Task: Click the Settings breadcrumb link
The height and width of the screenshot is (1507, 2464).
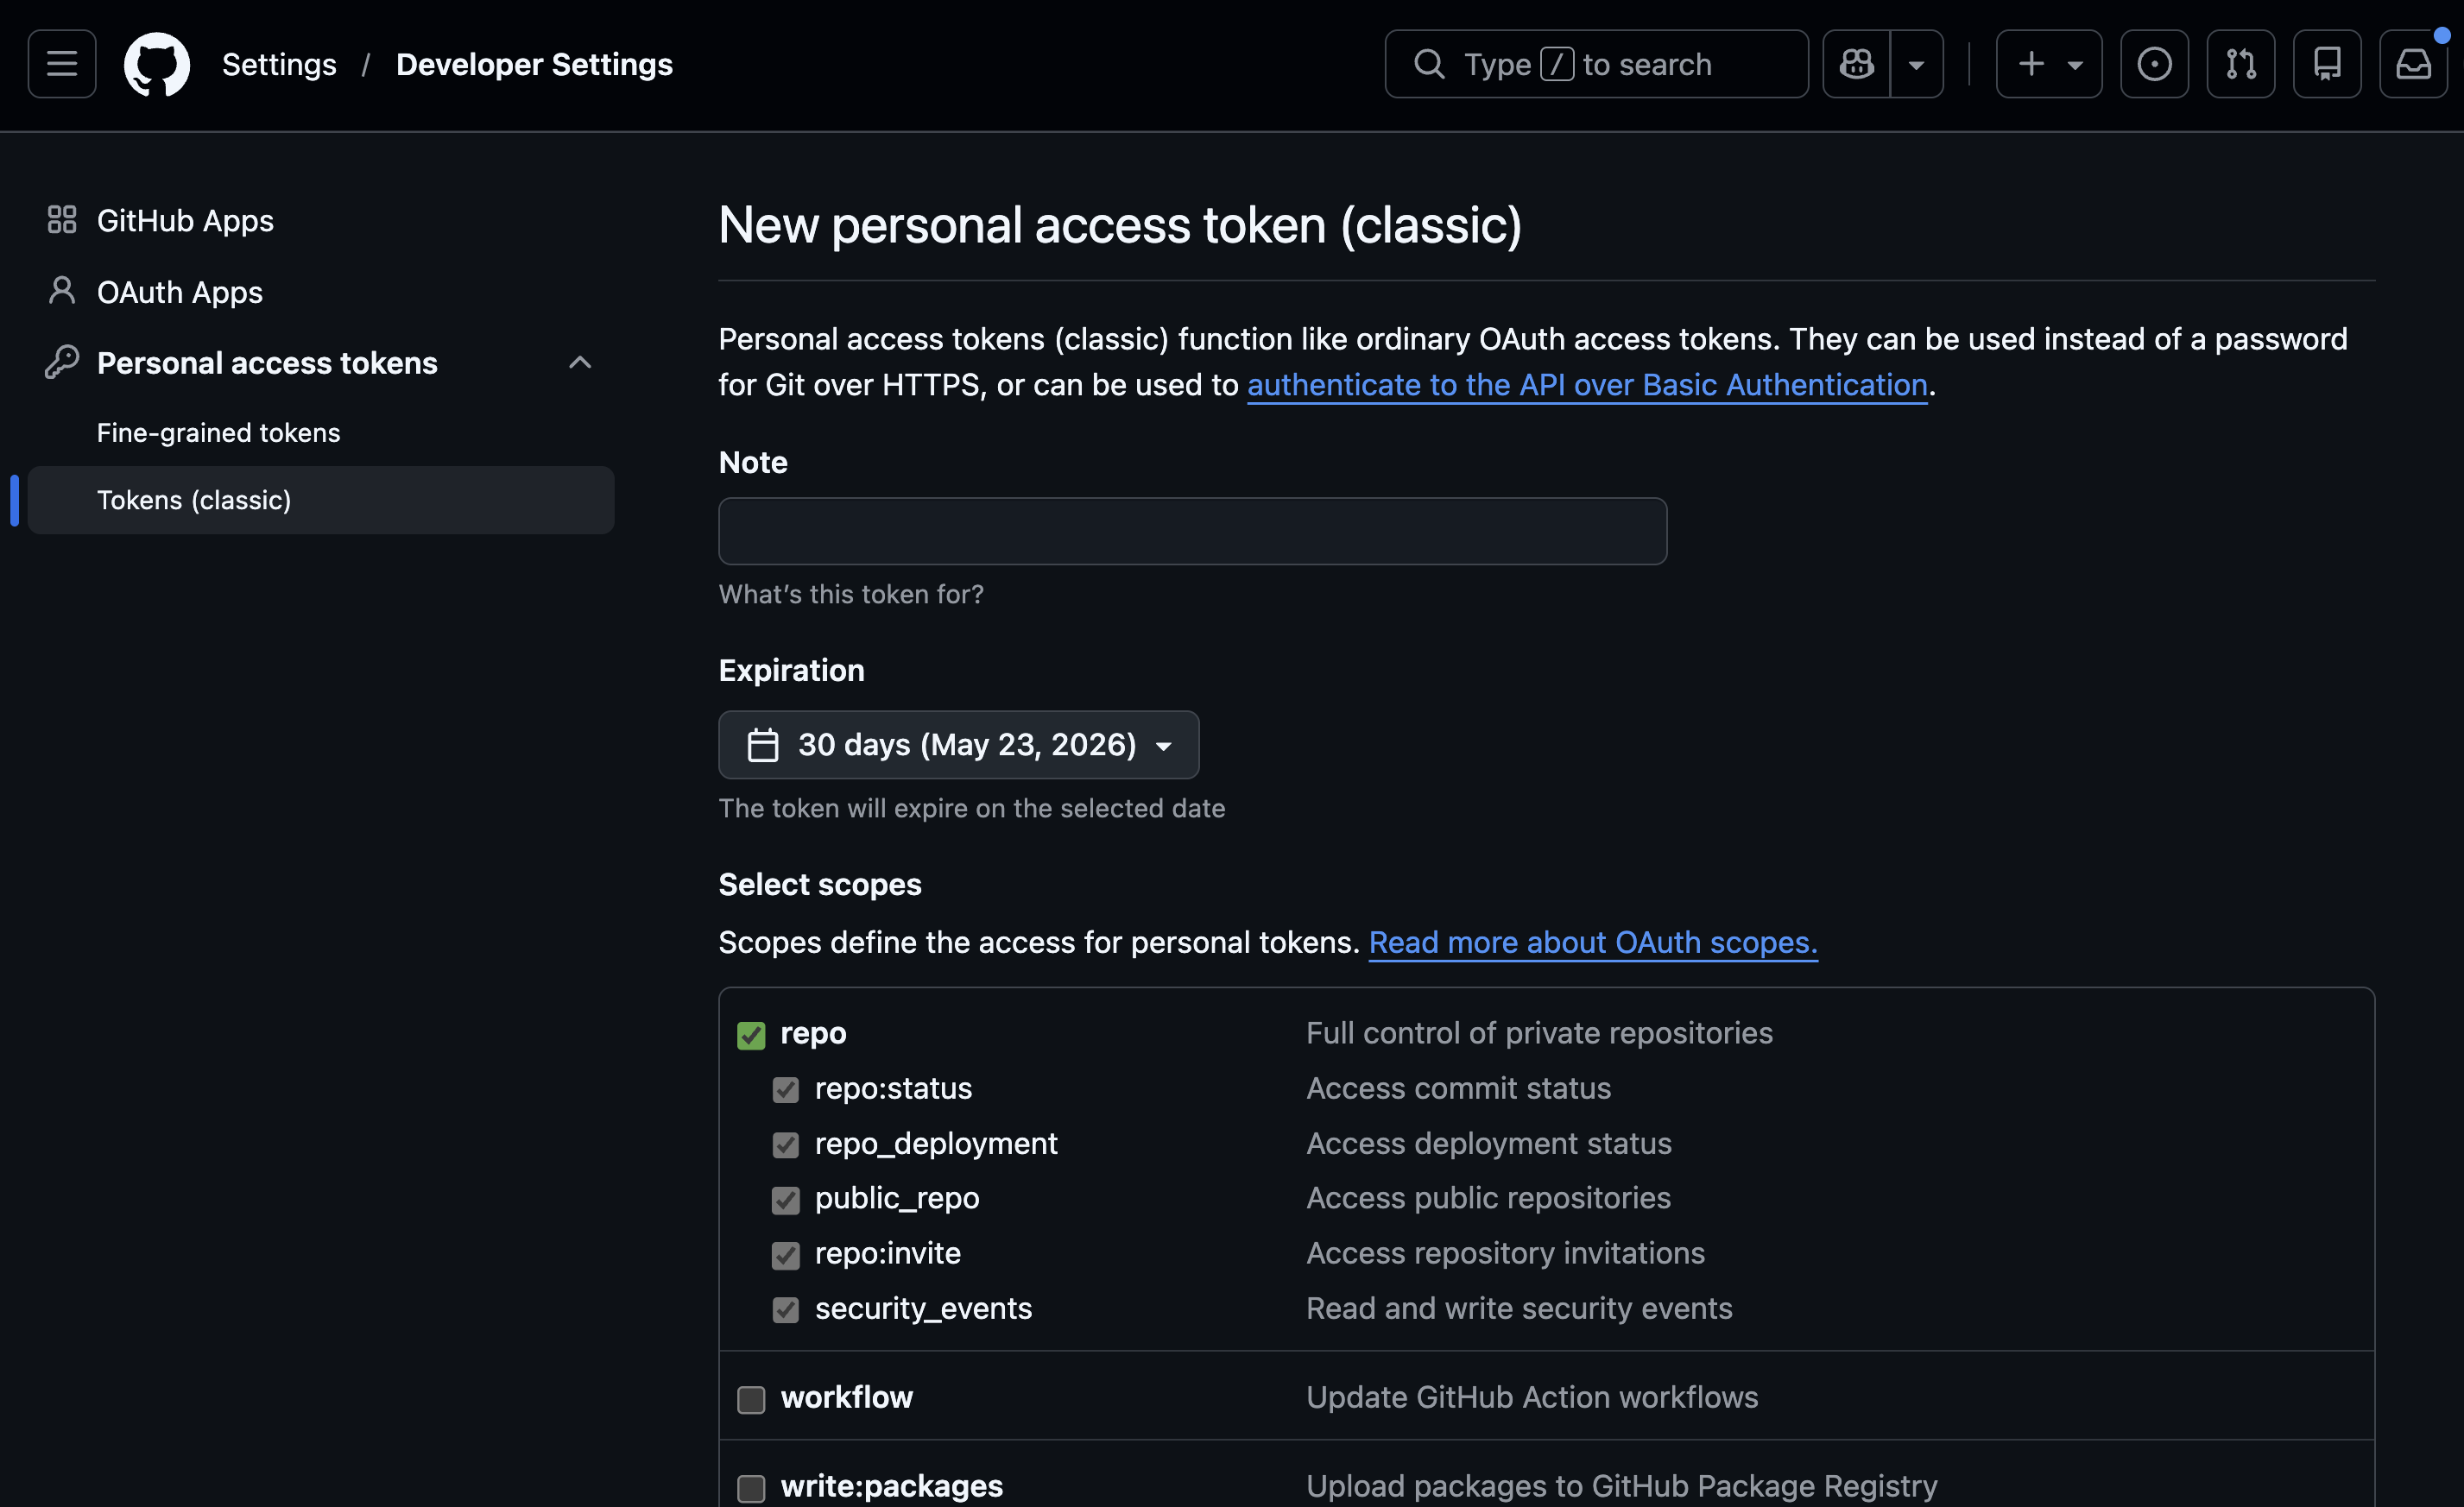Action: (x=279, y=64)
